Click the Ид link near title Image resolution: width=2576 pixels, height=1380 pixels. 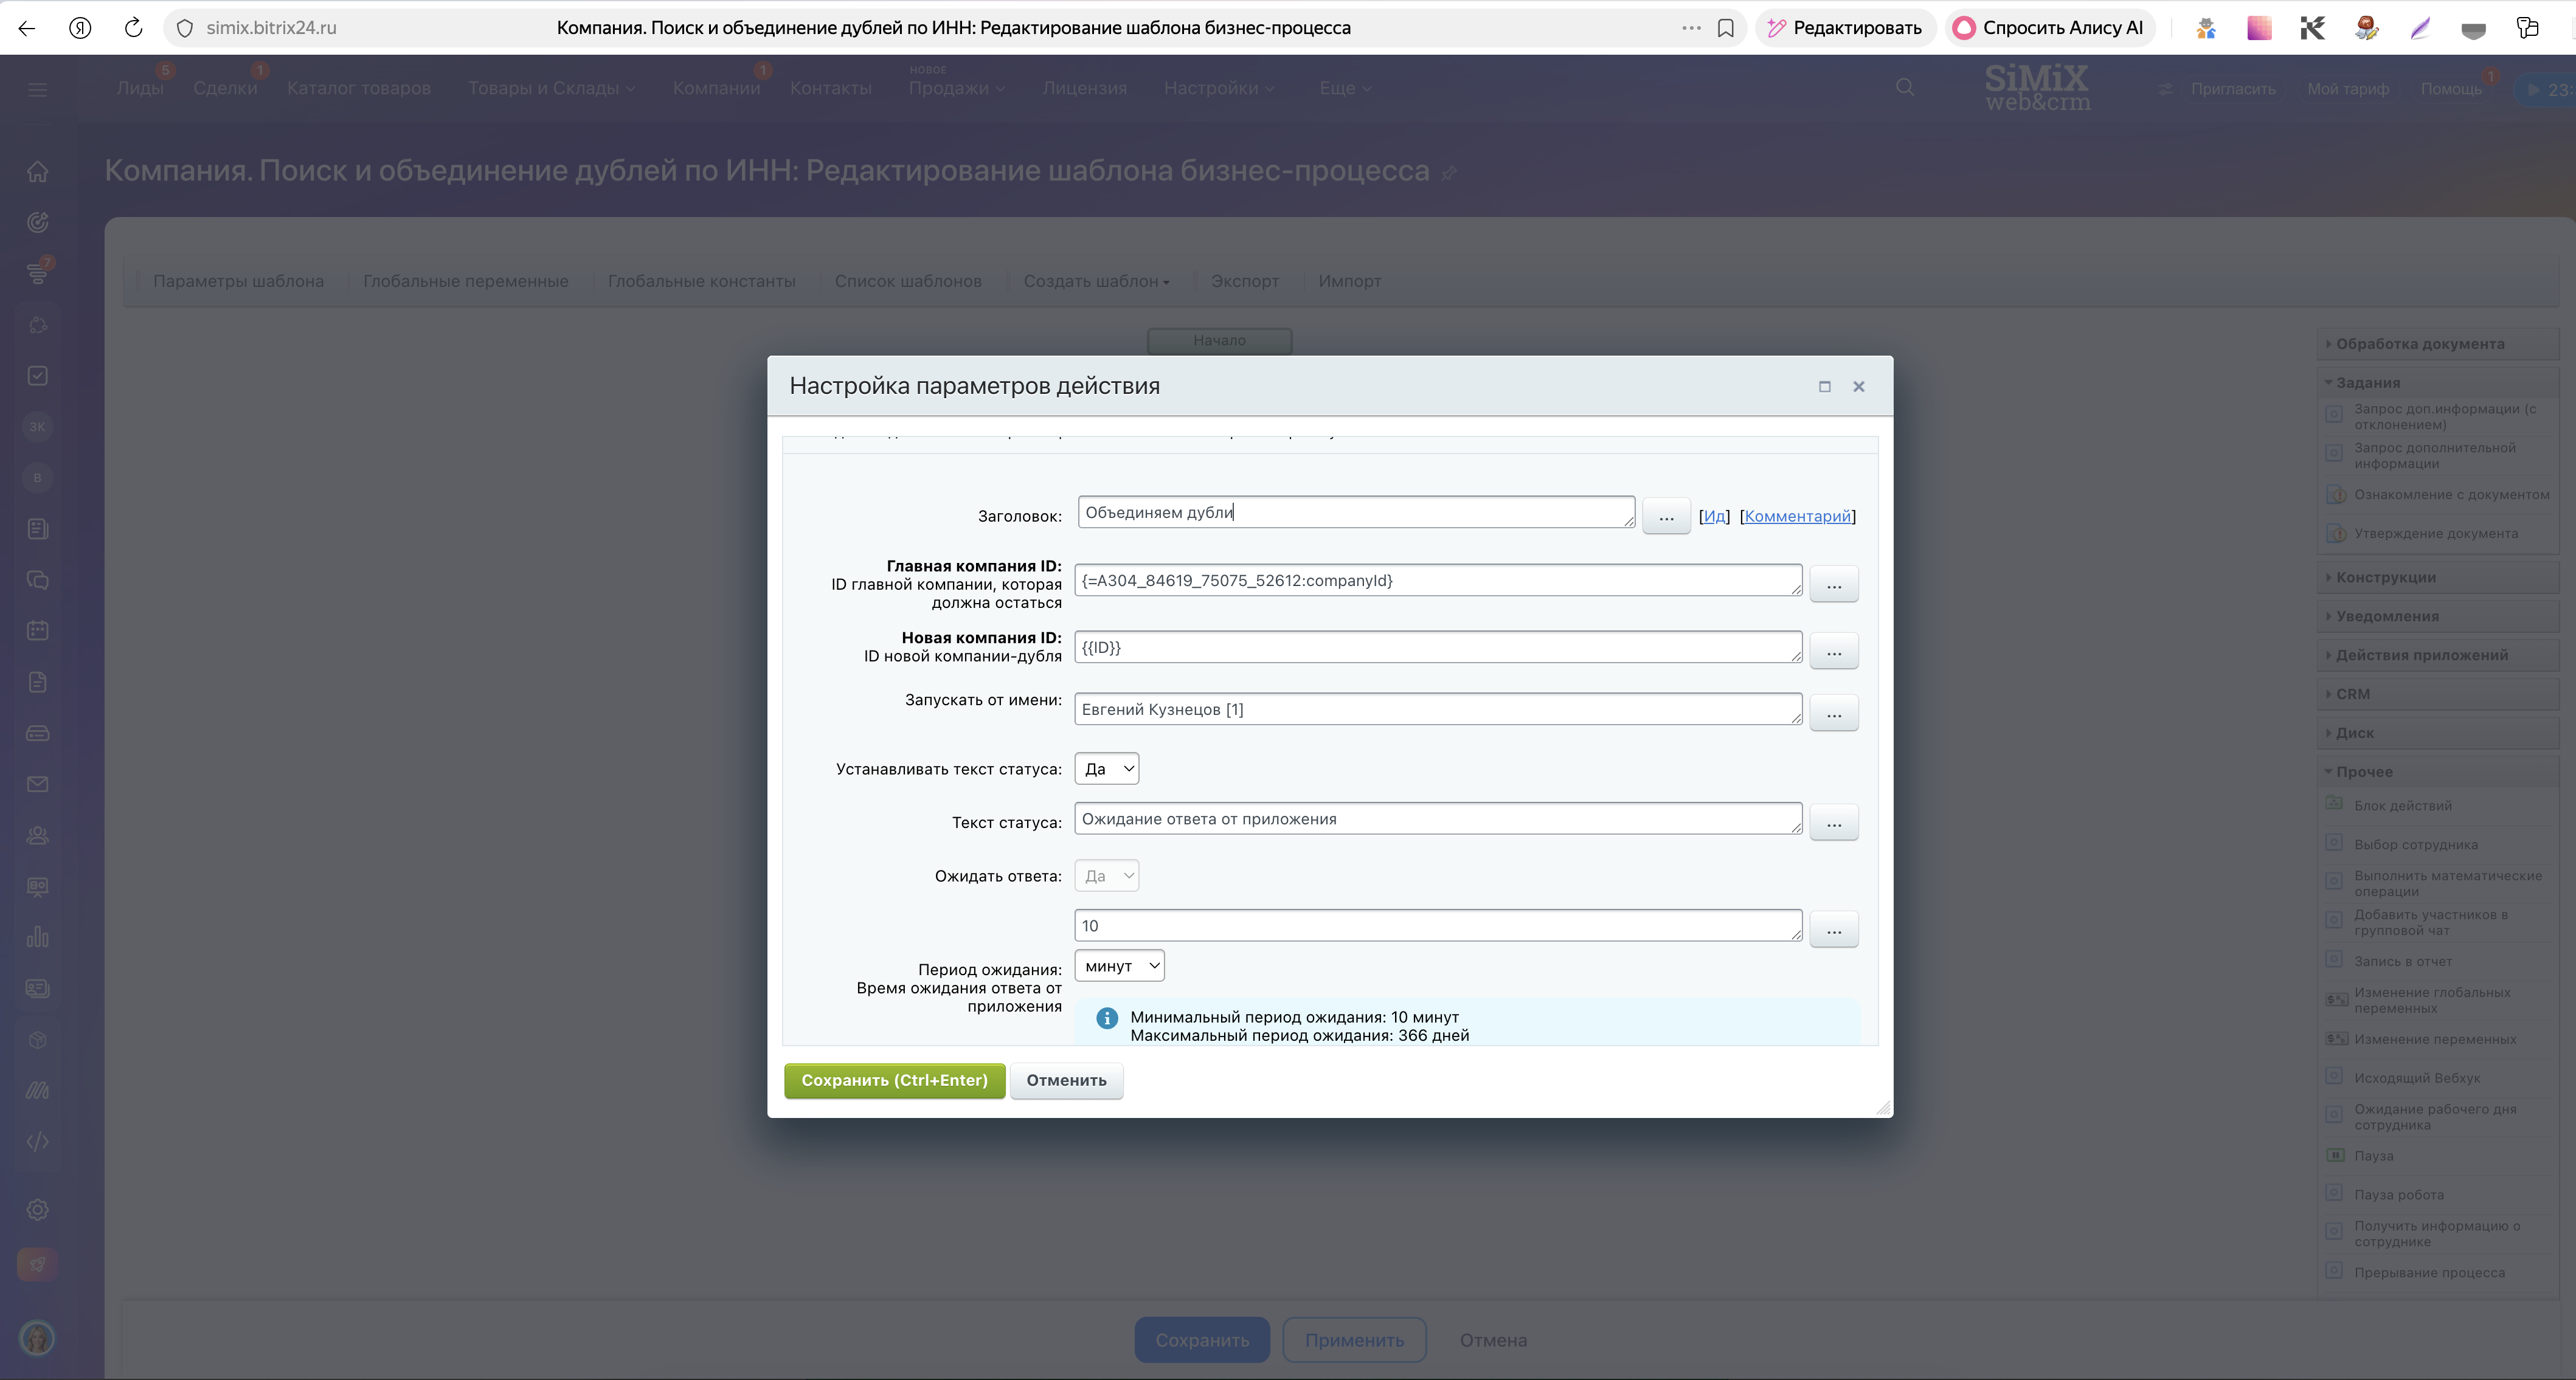pyautogui.click(x=1714, y=516)
